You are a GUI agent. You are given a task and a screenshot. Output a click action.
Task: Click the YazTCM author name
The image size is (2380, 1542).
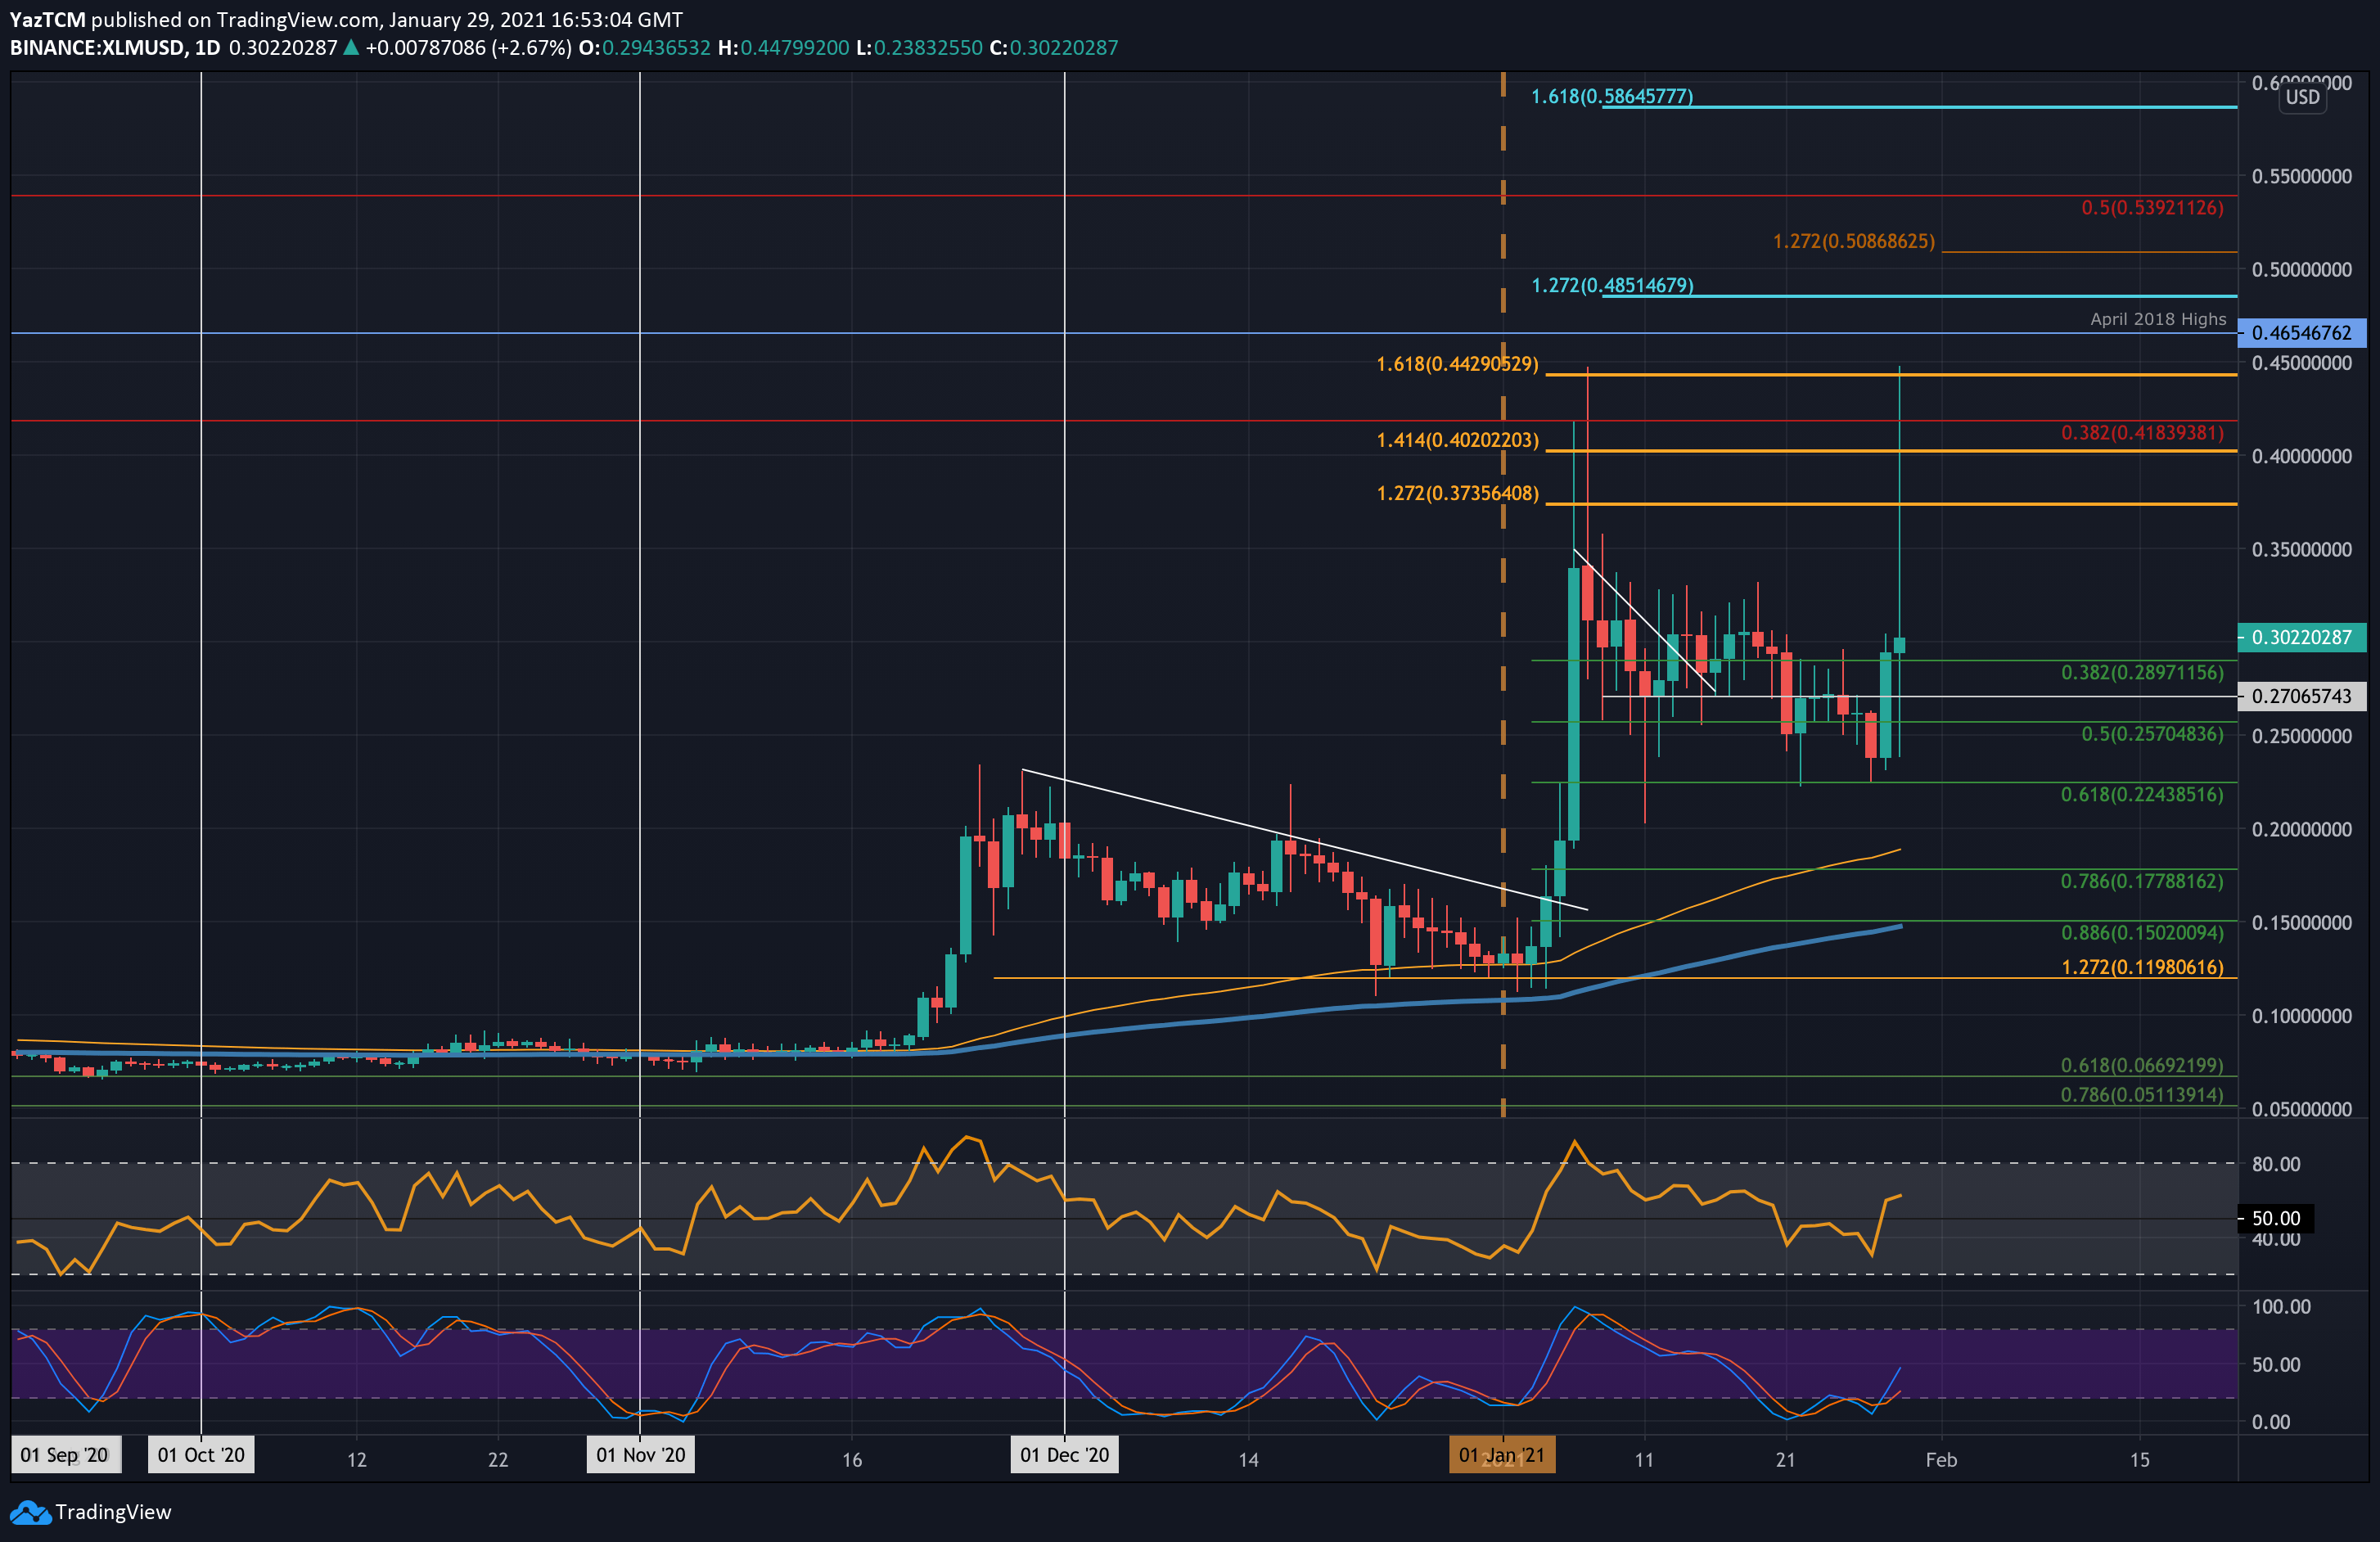click(x=47, y=20)
